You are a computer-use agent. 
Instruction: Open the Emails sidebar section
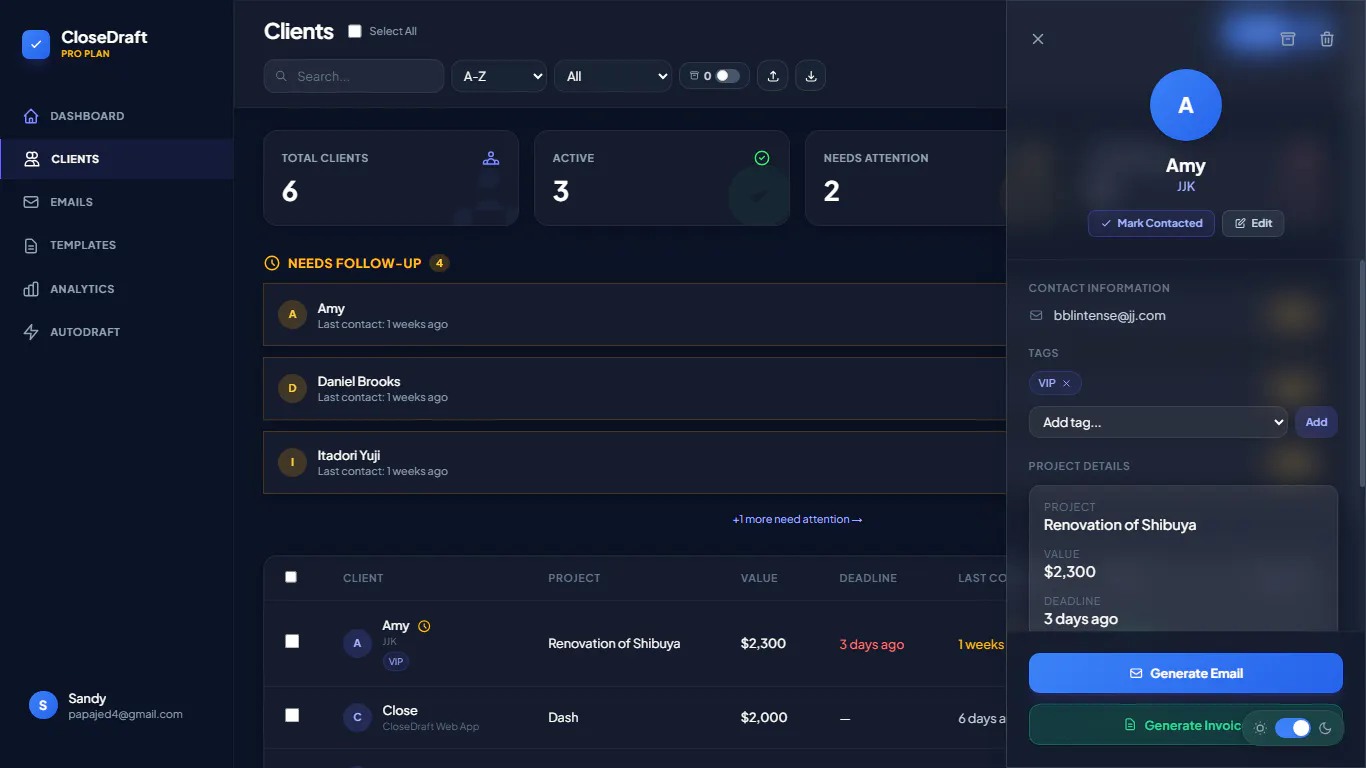tap(117, 202)
